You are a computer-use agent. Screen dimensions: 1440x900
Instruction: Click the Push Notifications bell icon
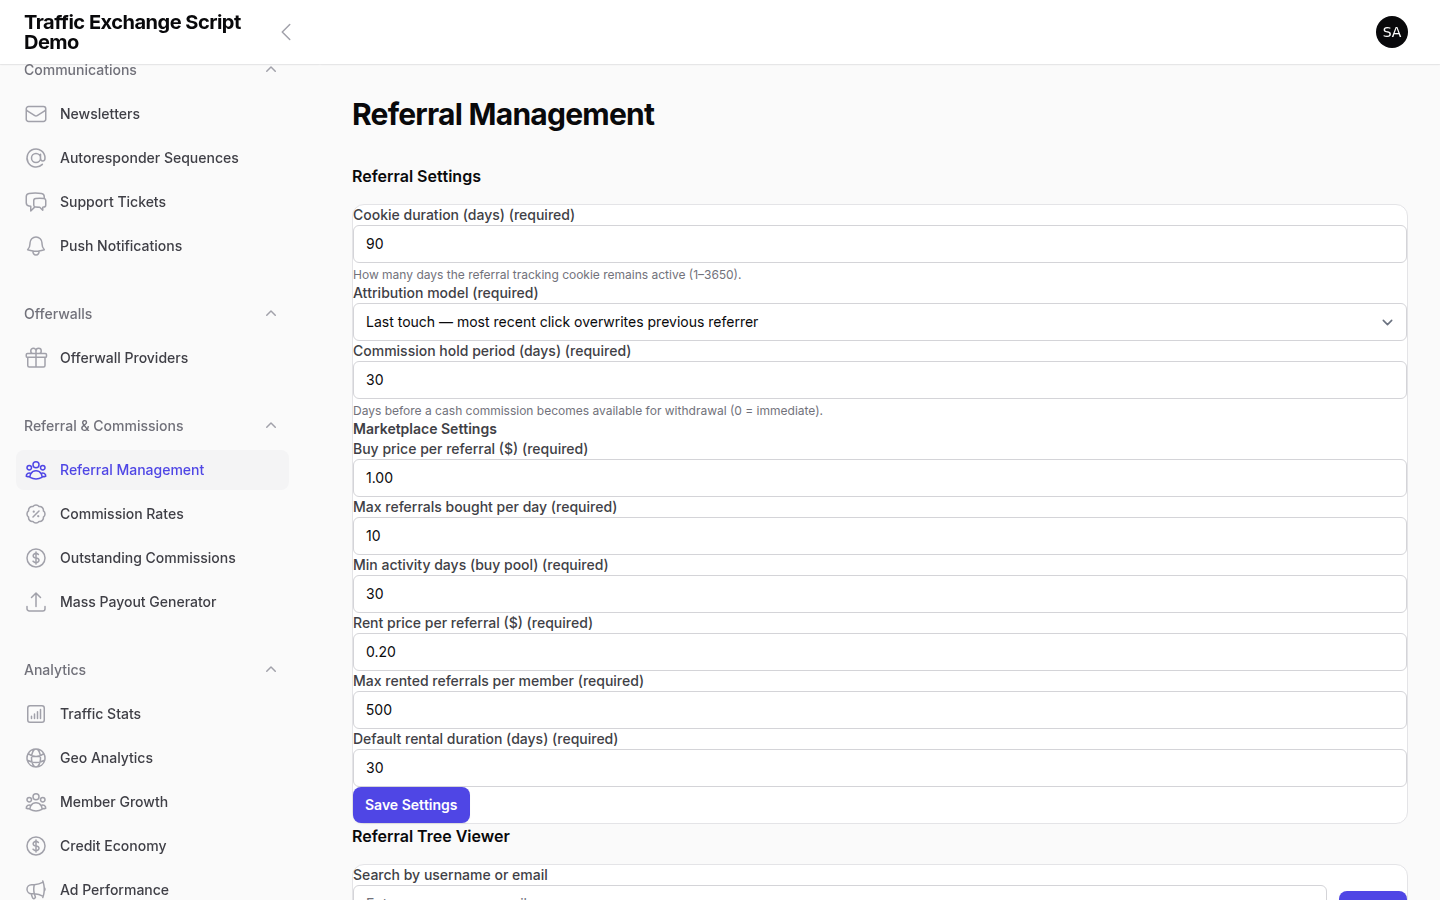[x=36, y=245]
